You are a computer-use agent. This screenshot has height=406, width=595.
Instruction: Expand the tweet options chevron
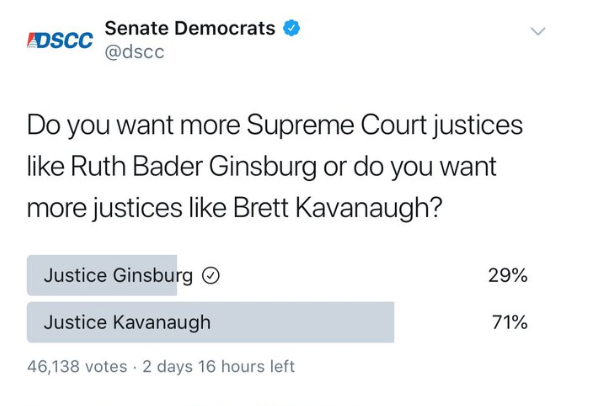tap(538, 31)
